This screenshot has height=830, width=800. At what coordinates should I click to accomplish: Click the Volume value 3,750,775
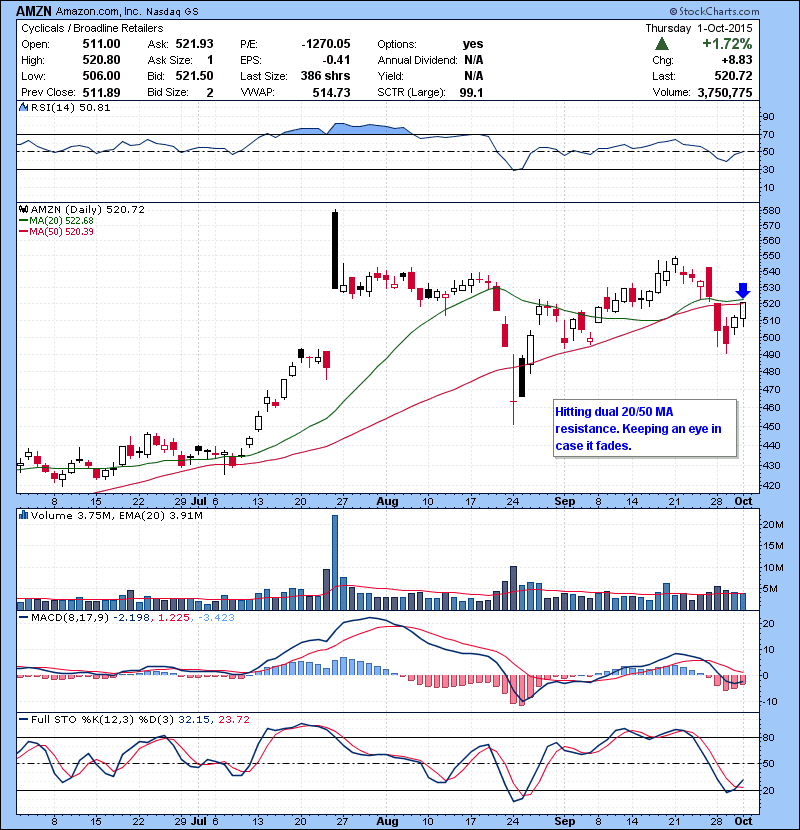pyautogui.click(x=725, y=92)
